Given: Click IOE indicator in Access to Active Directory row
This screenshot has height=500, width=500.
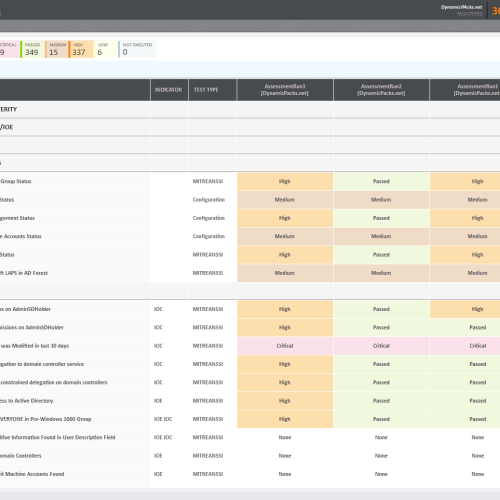Looking at the screenshot, I should pos(158,401).
